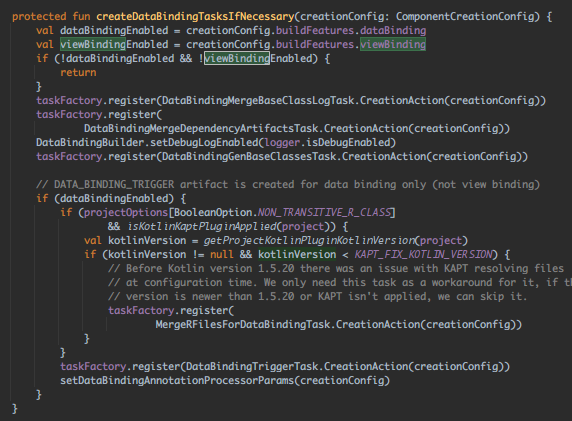This screenshot has width=572, height=421.
Task: Click the DataBindingMergeBaseClassLogTask class name
Action: [258, 100]
